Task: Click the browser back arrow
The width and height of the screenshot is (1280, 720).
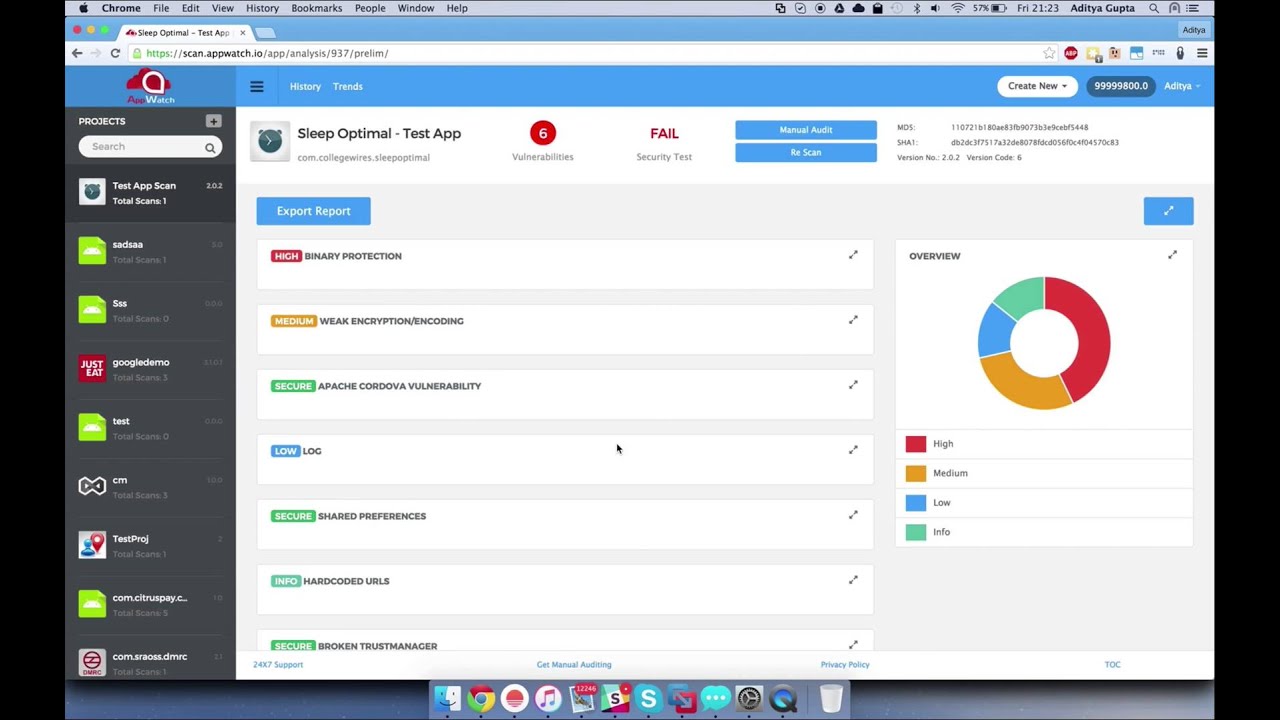Action: tap(77, 53)
